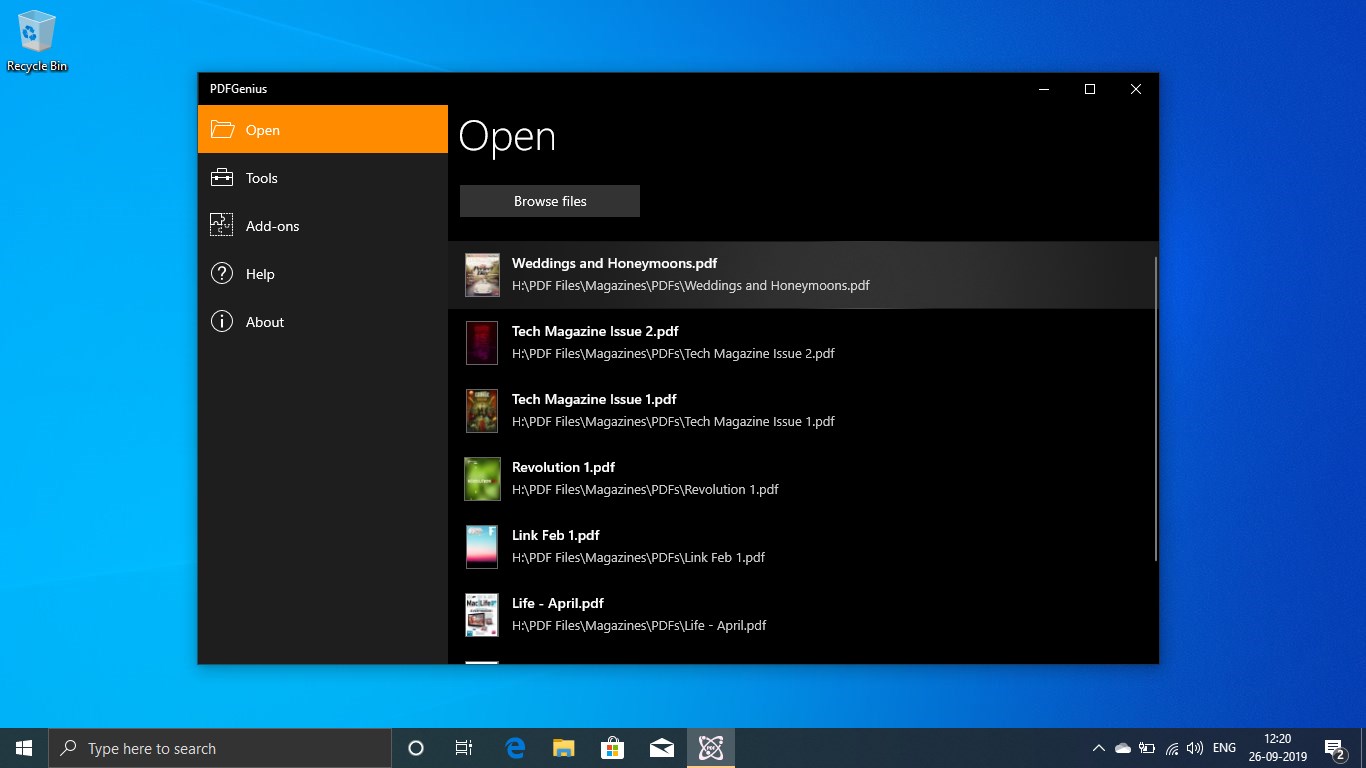This screenshot has height=768, width=1366.
Task: Select the Revolution 1.pdf thumbnail
Action: pos(482,479)
